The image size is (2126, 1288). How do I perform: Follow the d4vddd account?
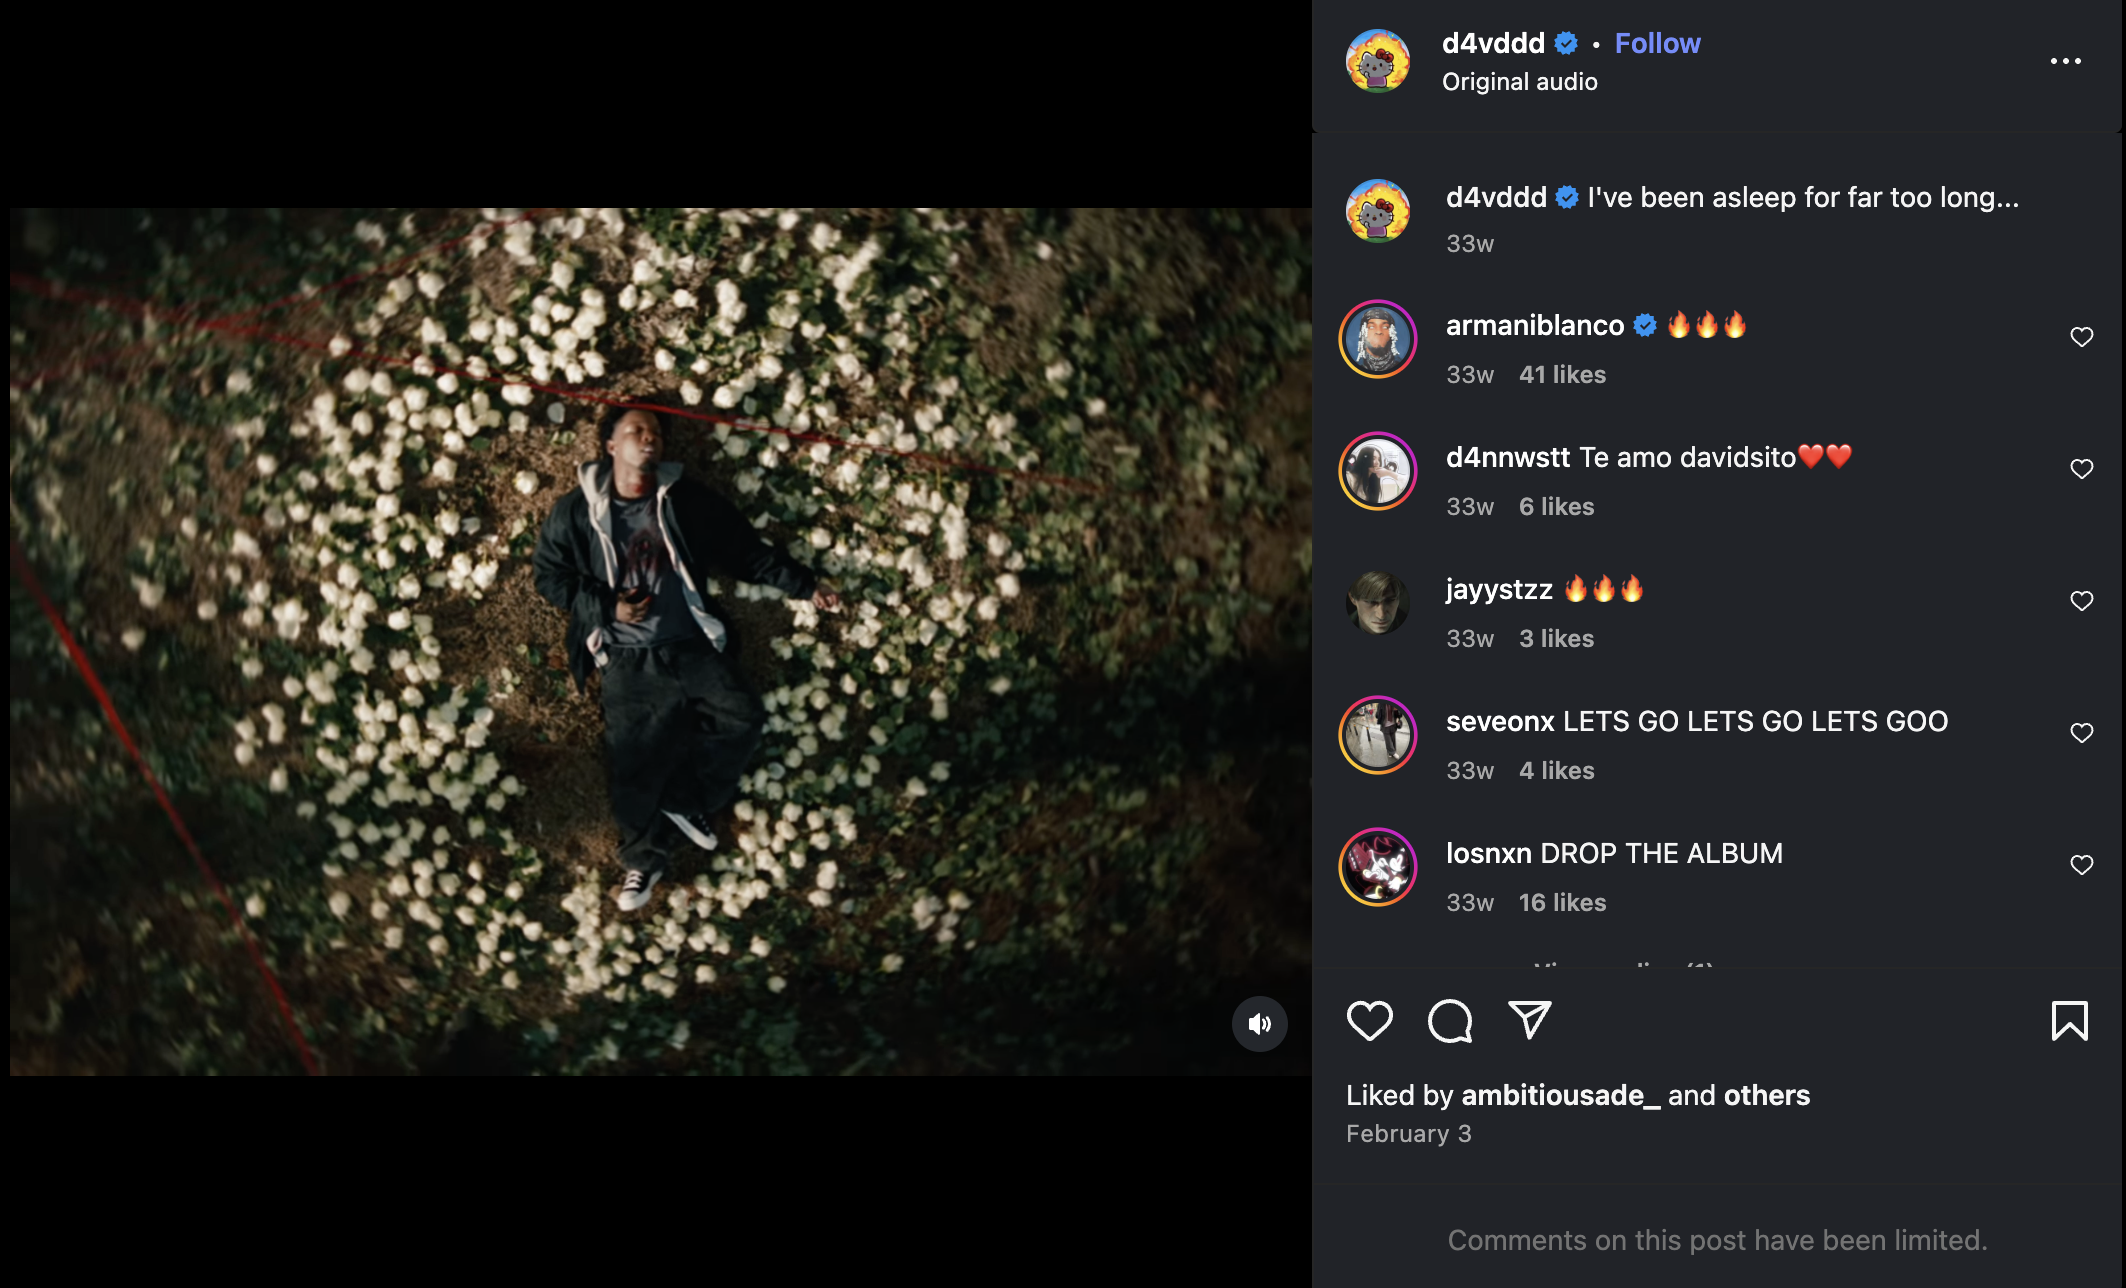pyautogui.click(x=1657, y=43)
